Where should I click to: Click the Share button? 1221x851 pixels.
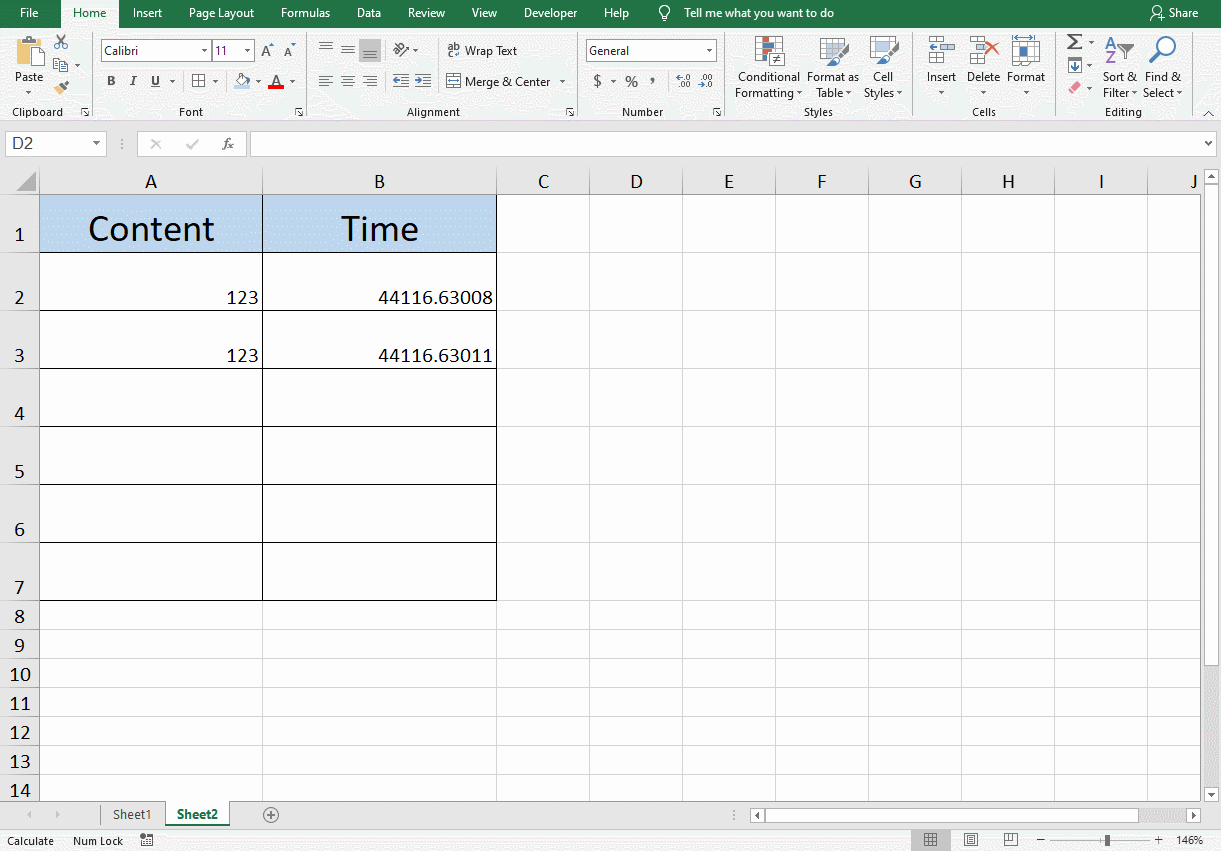pos(1175,13)
